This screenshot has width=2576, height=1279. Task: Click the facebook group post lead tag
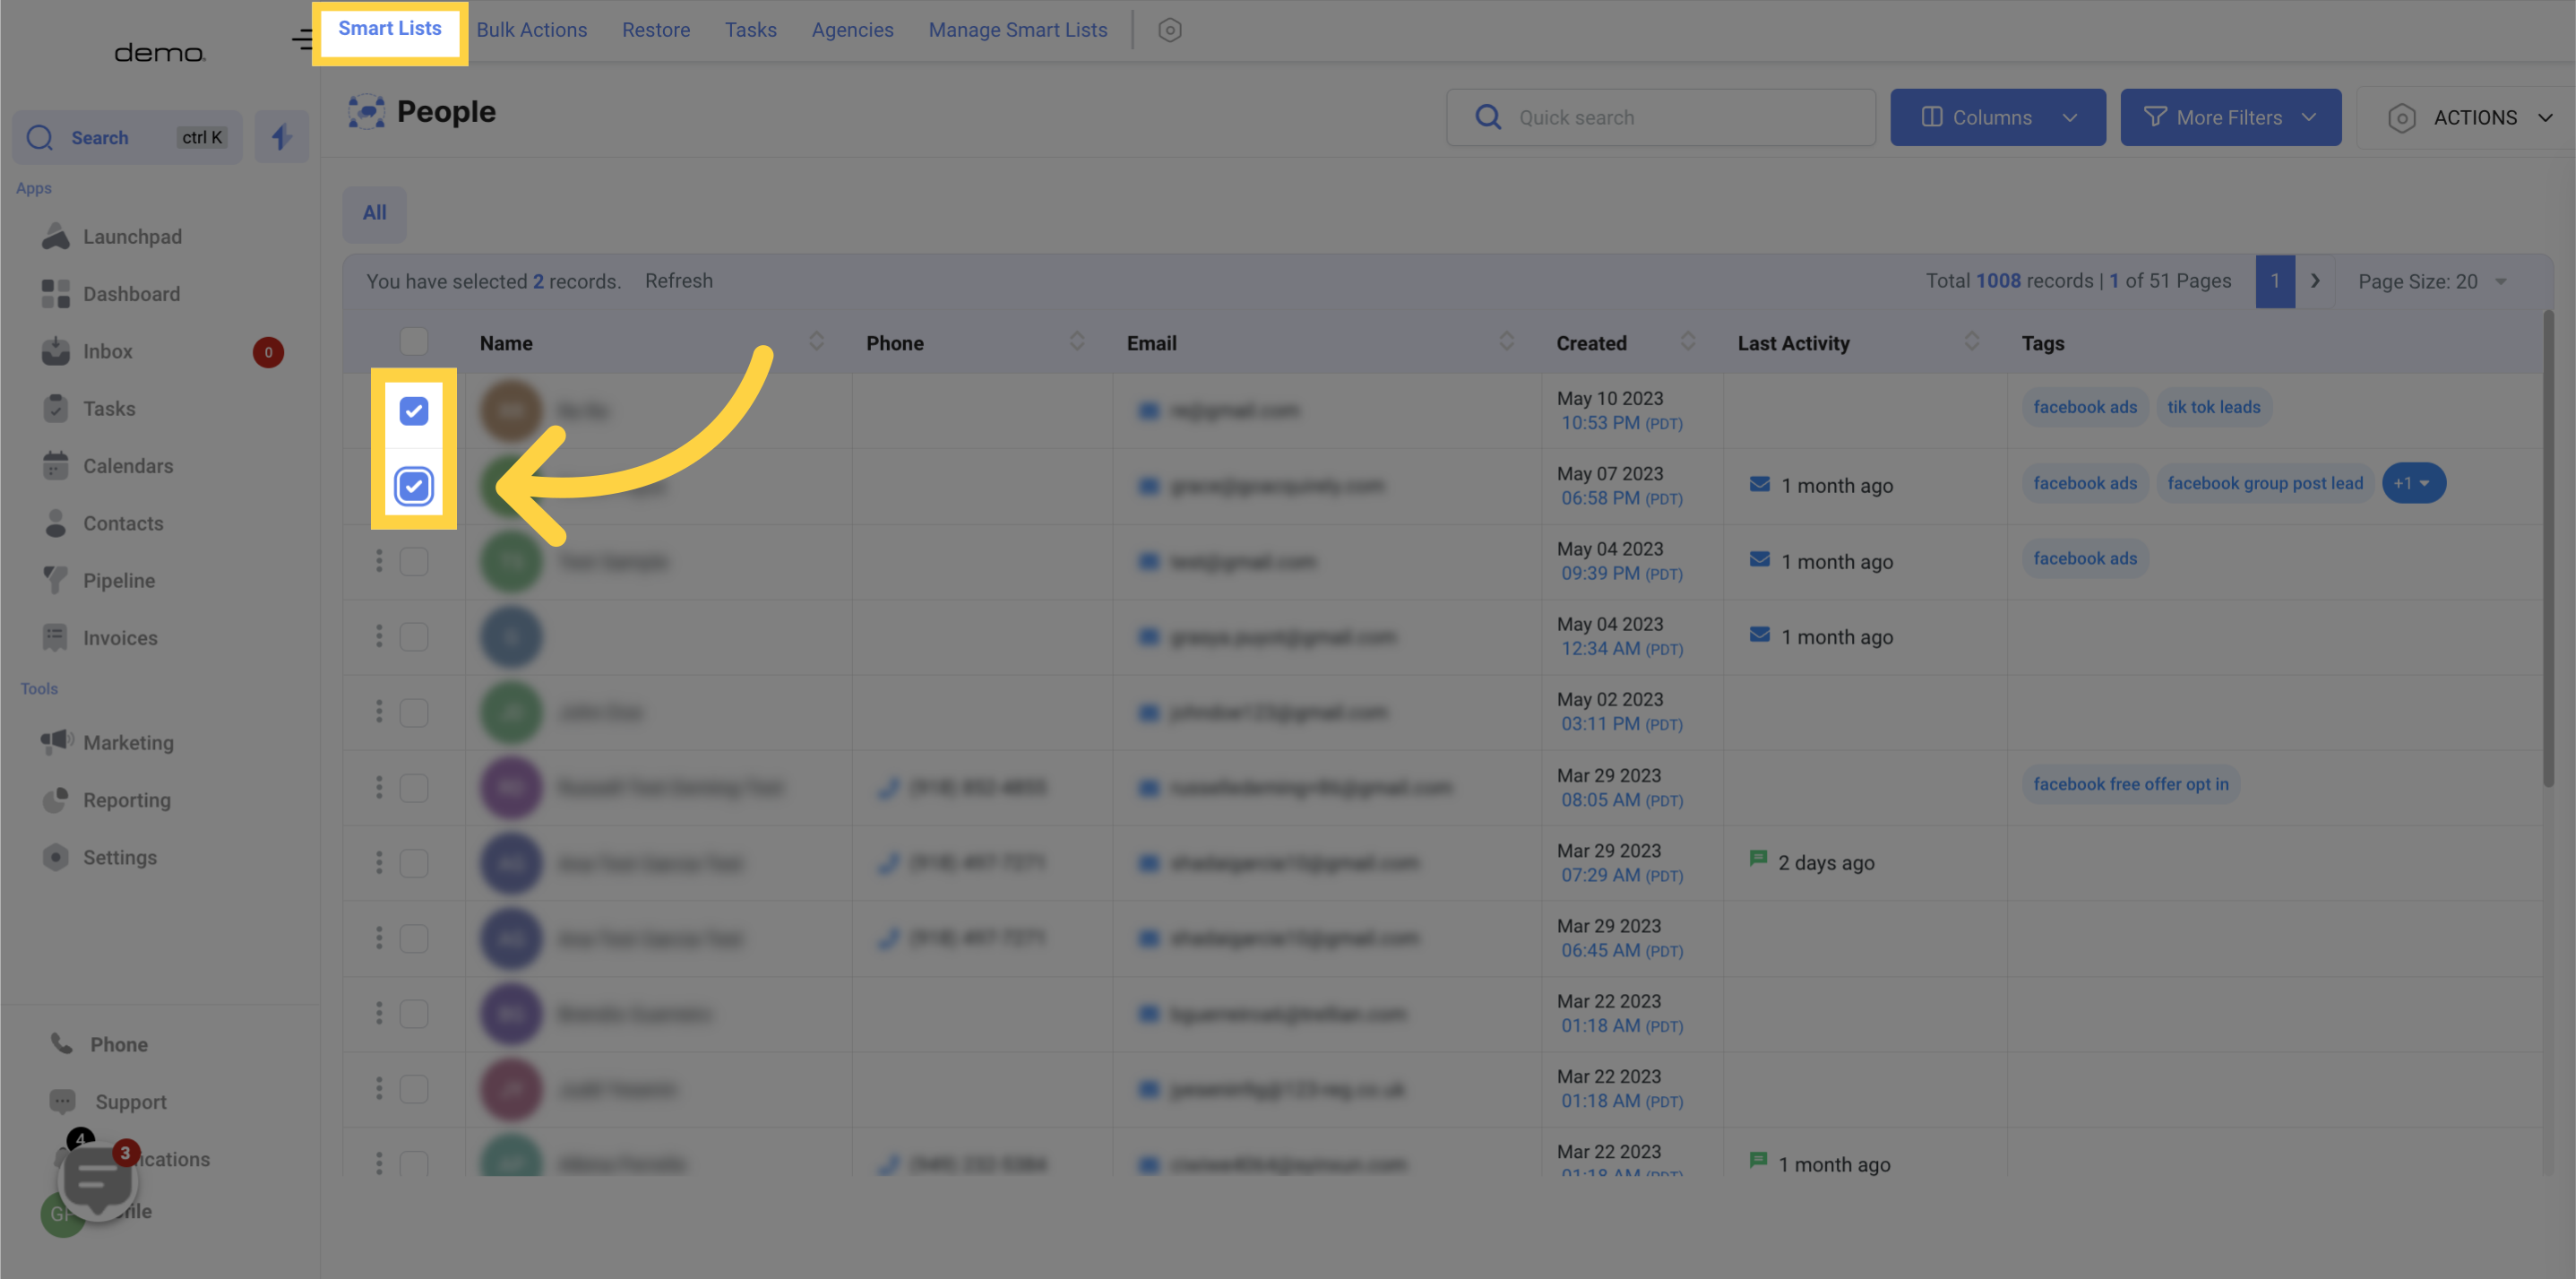2265,483
